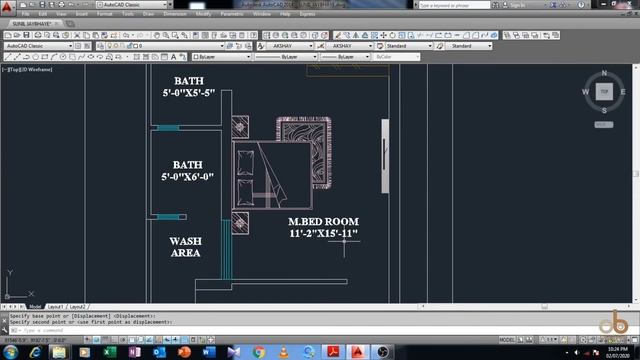Toggle MODEL space button in status bar

pyautogui.click(x=507, y=340)
